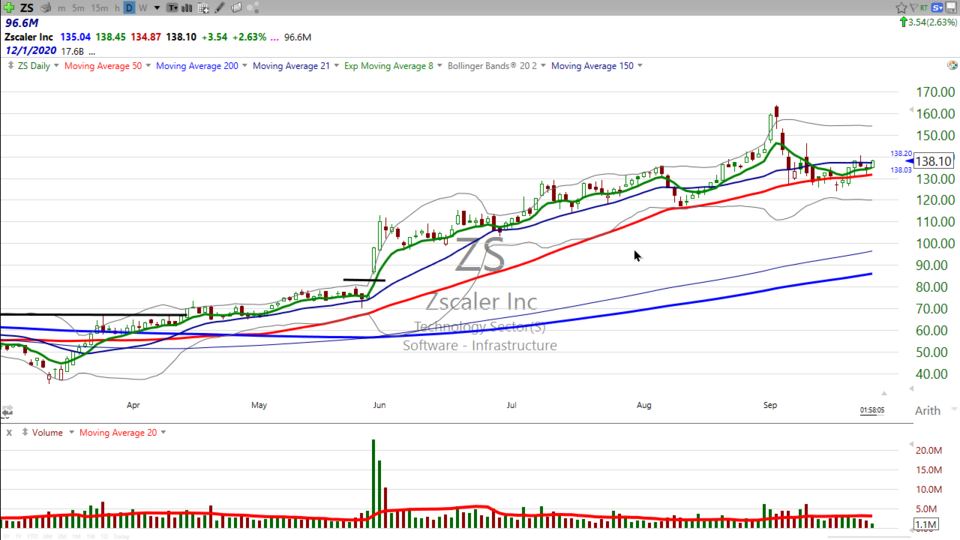The image size is (960, 540).
Task: Click the 1.1M volume value label
Action: 925,525
